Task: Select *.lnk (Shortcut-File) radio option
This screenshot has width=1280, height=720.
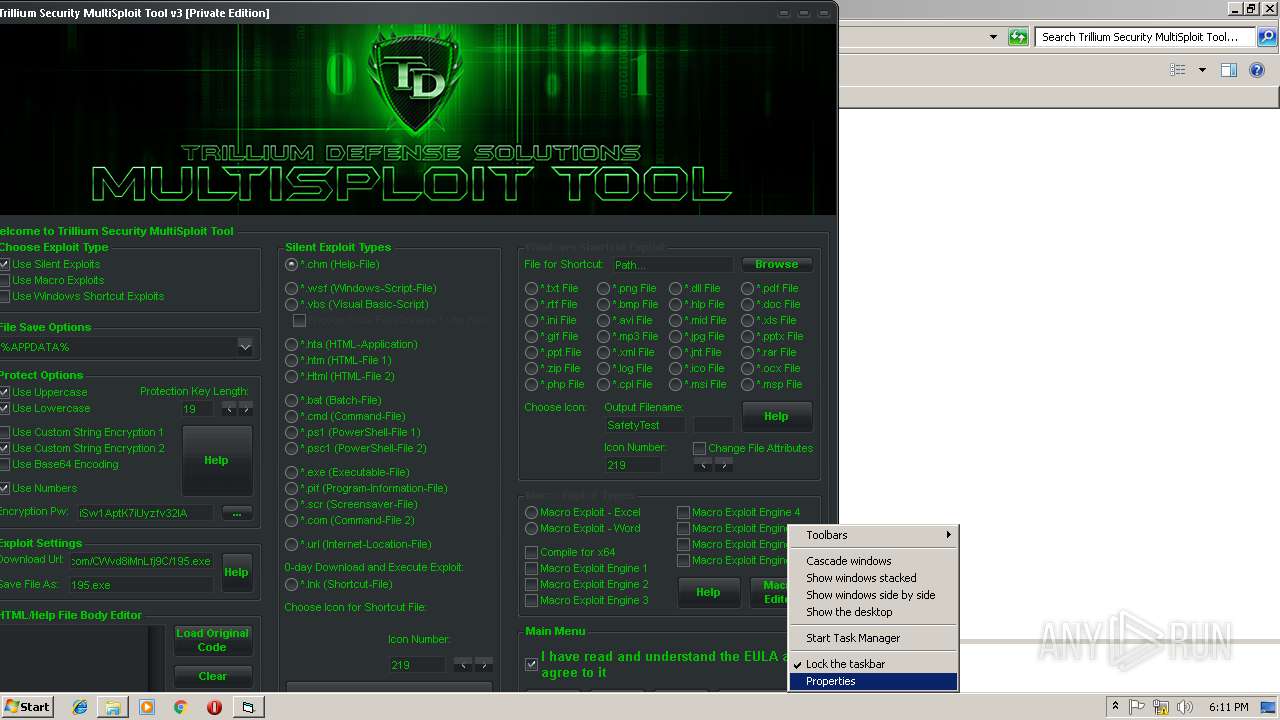Action: tap(292, 584)
